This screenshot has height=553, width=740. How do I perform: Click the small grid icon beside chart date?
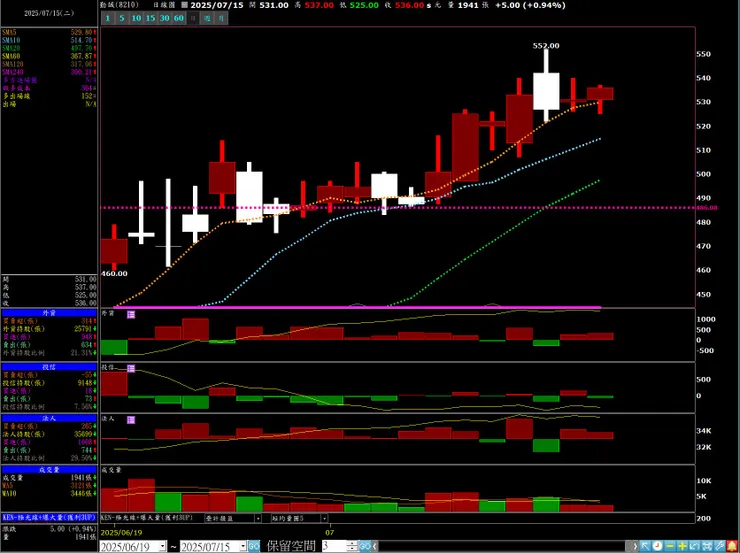tap(185, 5)
